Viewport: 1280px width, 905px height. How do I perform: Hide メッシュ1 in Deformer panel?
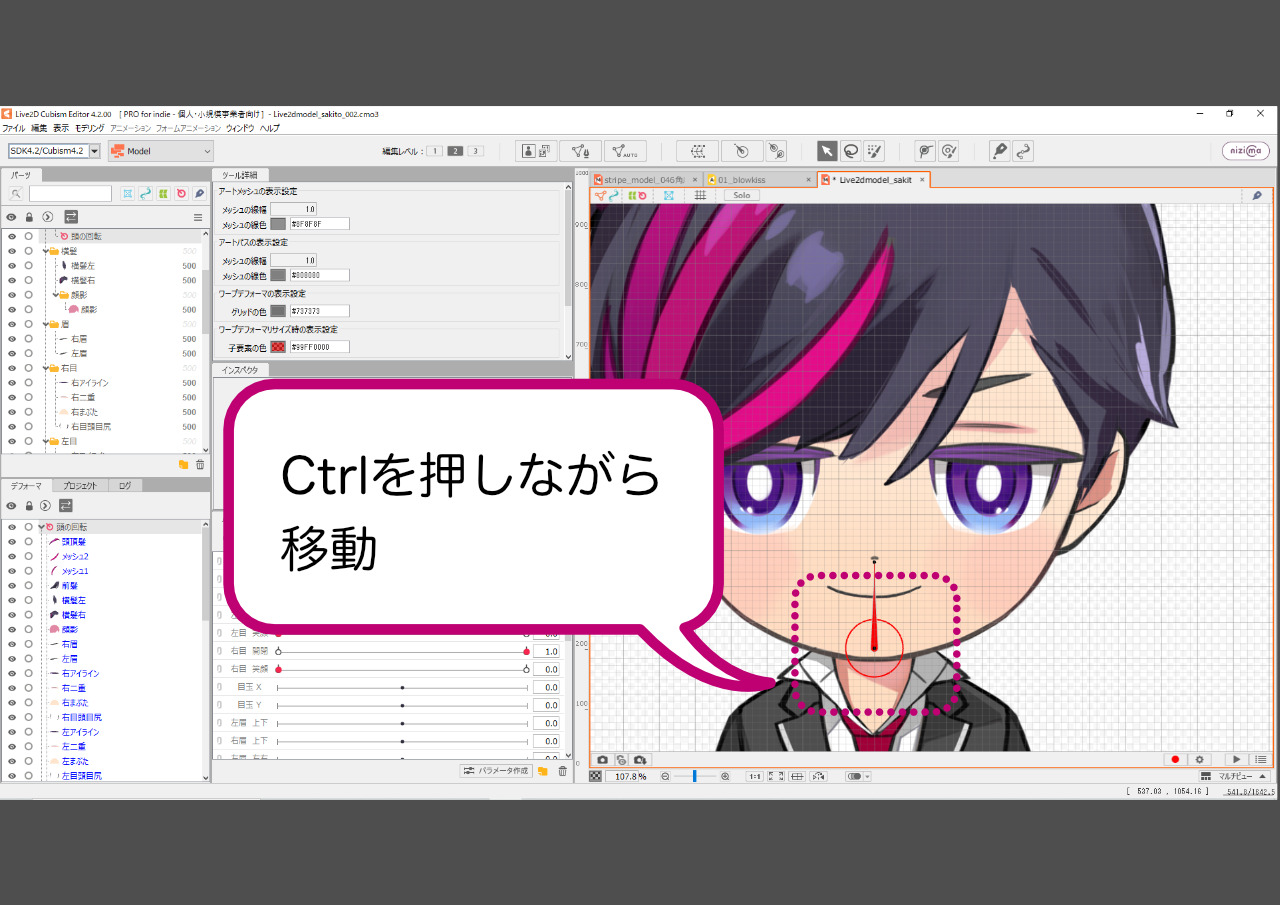click(12, 570)
